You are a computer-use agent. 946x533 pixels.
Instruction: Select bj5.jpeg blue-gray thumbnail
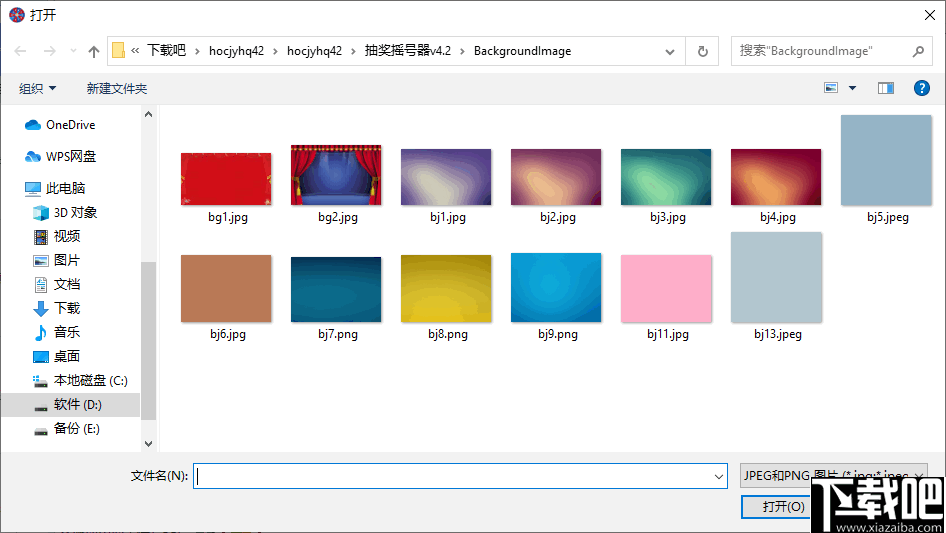[886, 160]
